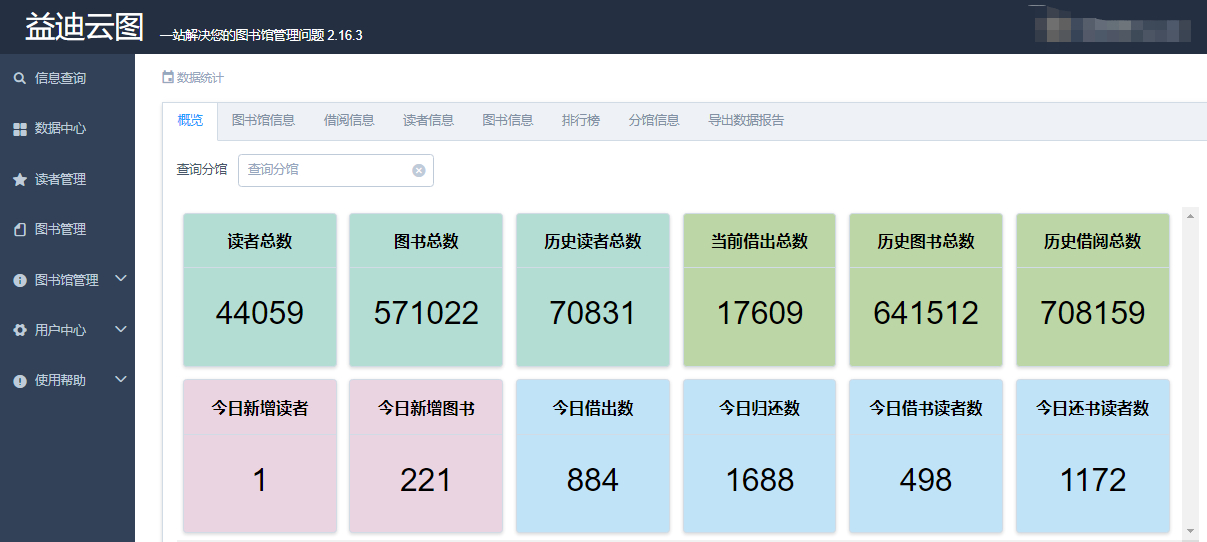The image size is (1207, 542).
Task: Click the info icon beside 图书馆管理
Action: point(19,281)
